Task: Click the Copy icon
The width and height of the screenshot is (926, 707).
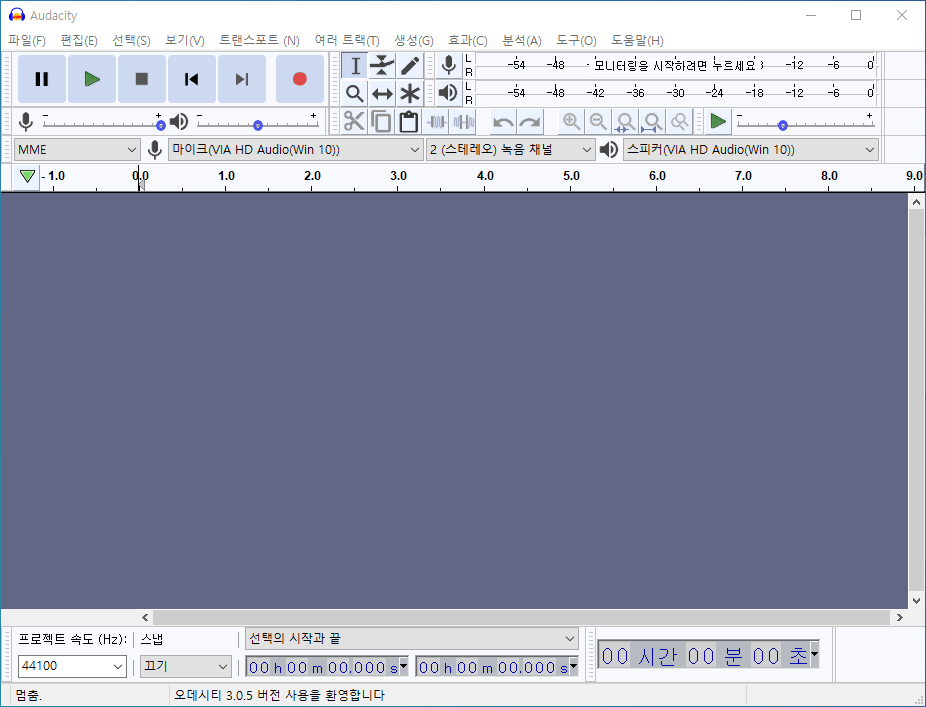Action: pos(382,122)
